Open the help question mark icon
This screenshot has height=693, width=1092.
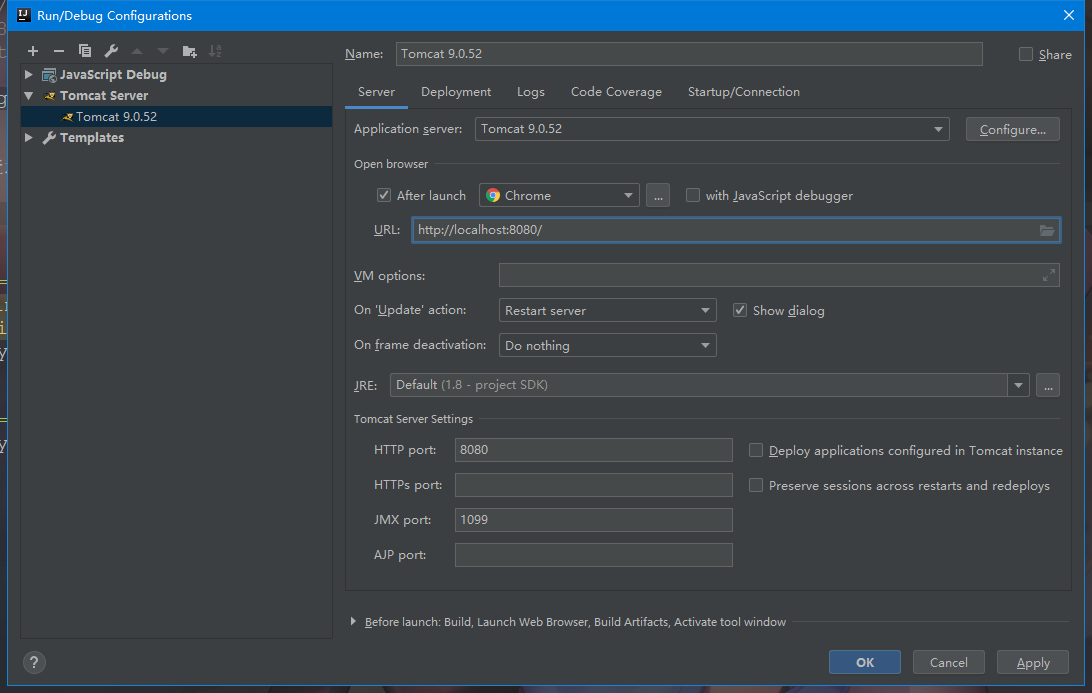(x=34, y=662)
